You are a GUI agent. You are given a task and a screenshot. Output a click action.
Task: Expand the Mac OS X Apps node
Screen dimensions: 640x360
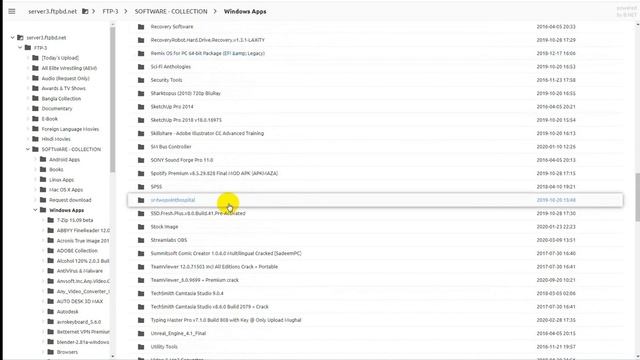pyautogui.click(x=36, y=190)
